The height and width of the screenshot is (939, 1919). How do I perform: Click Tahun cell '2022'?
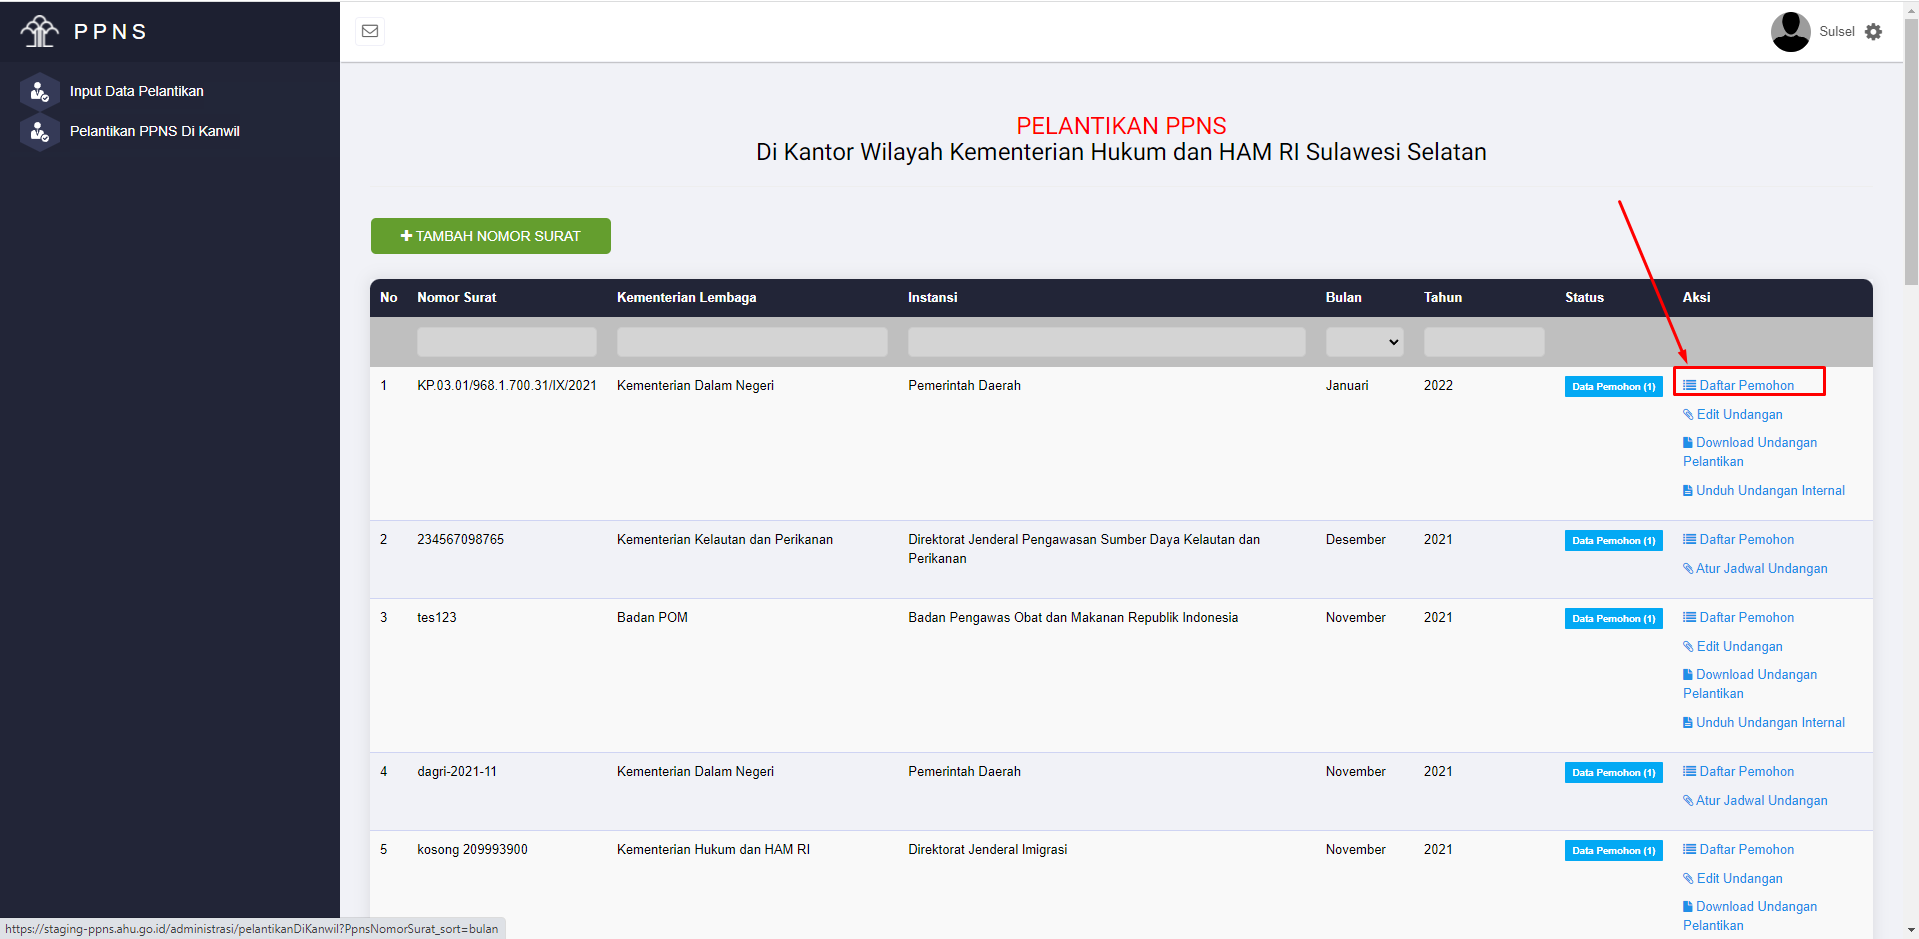[x=1438, y=385]
